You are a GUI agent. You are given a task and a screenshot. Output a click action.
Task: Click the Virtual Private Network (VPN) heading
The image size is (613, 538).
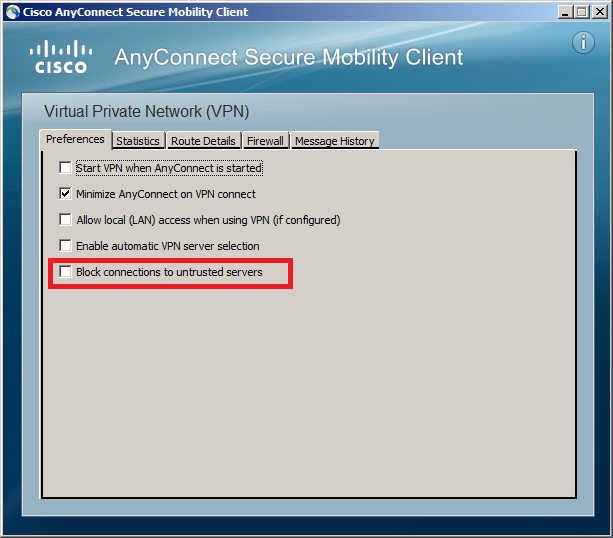coord(147,111)
